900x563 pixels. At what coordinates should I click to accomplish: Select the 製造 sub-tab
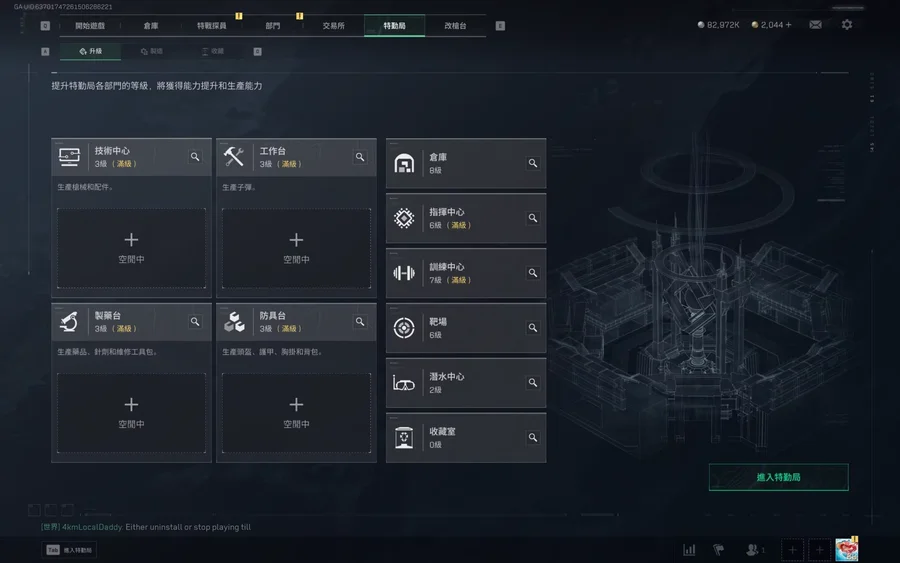(x=152, y=51)
